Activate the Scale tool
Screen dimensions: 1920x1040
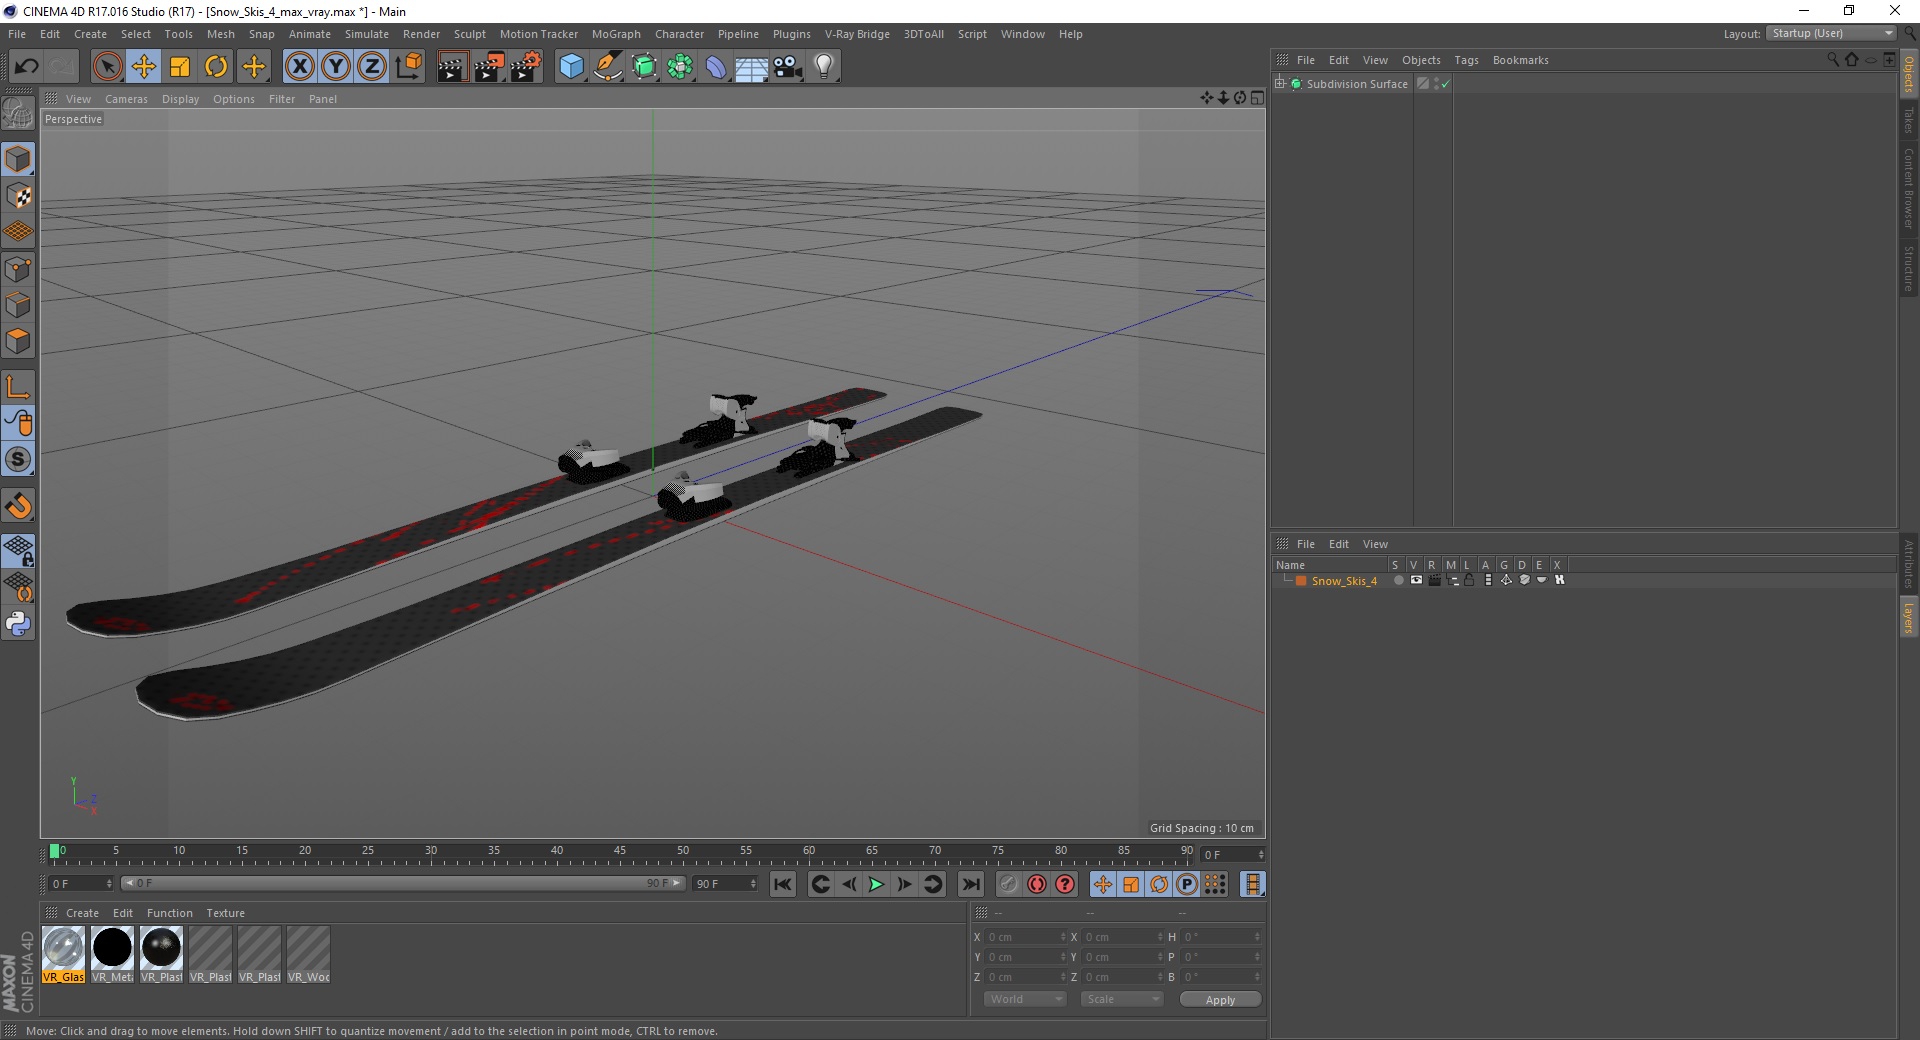180,67
